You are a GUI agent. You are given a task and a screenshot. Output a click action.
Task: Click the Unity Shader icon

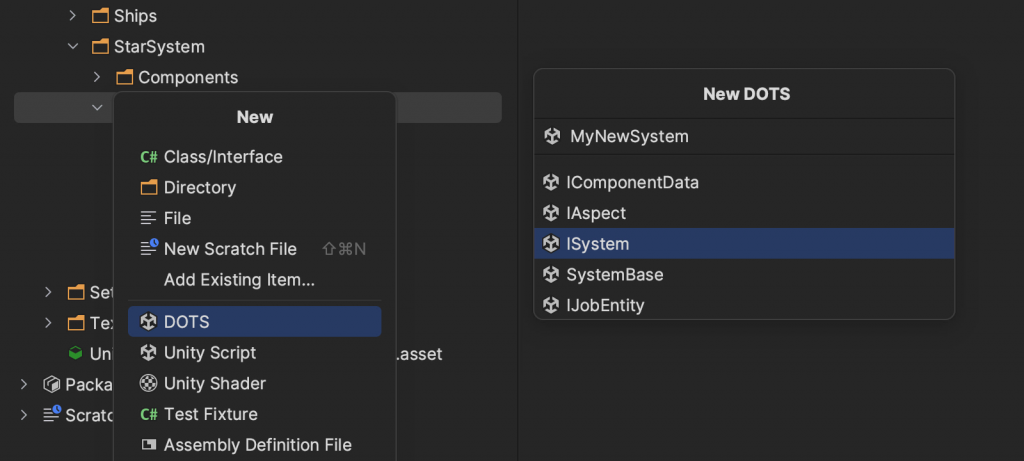point(149,383)
